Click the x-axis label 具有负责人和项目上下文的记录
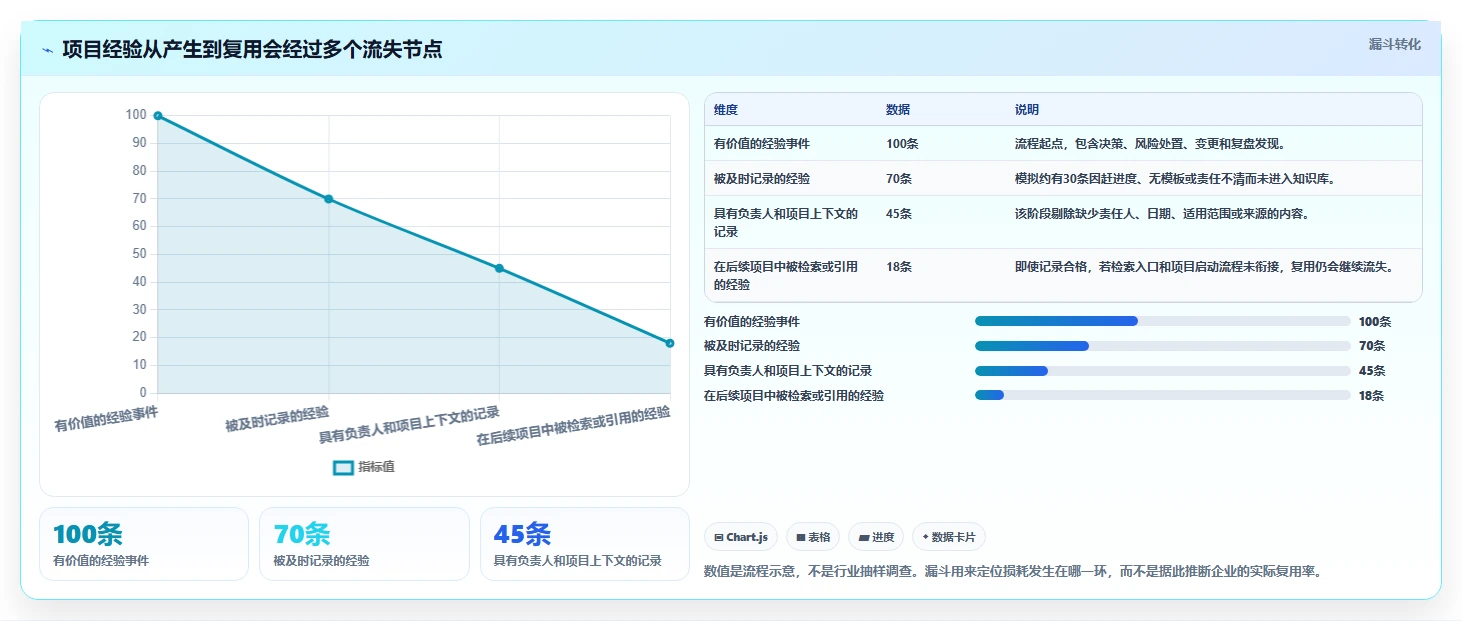1462x621 pixels. click(x=410, y=425)
